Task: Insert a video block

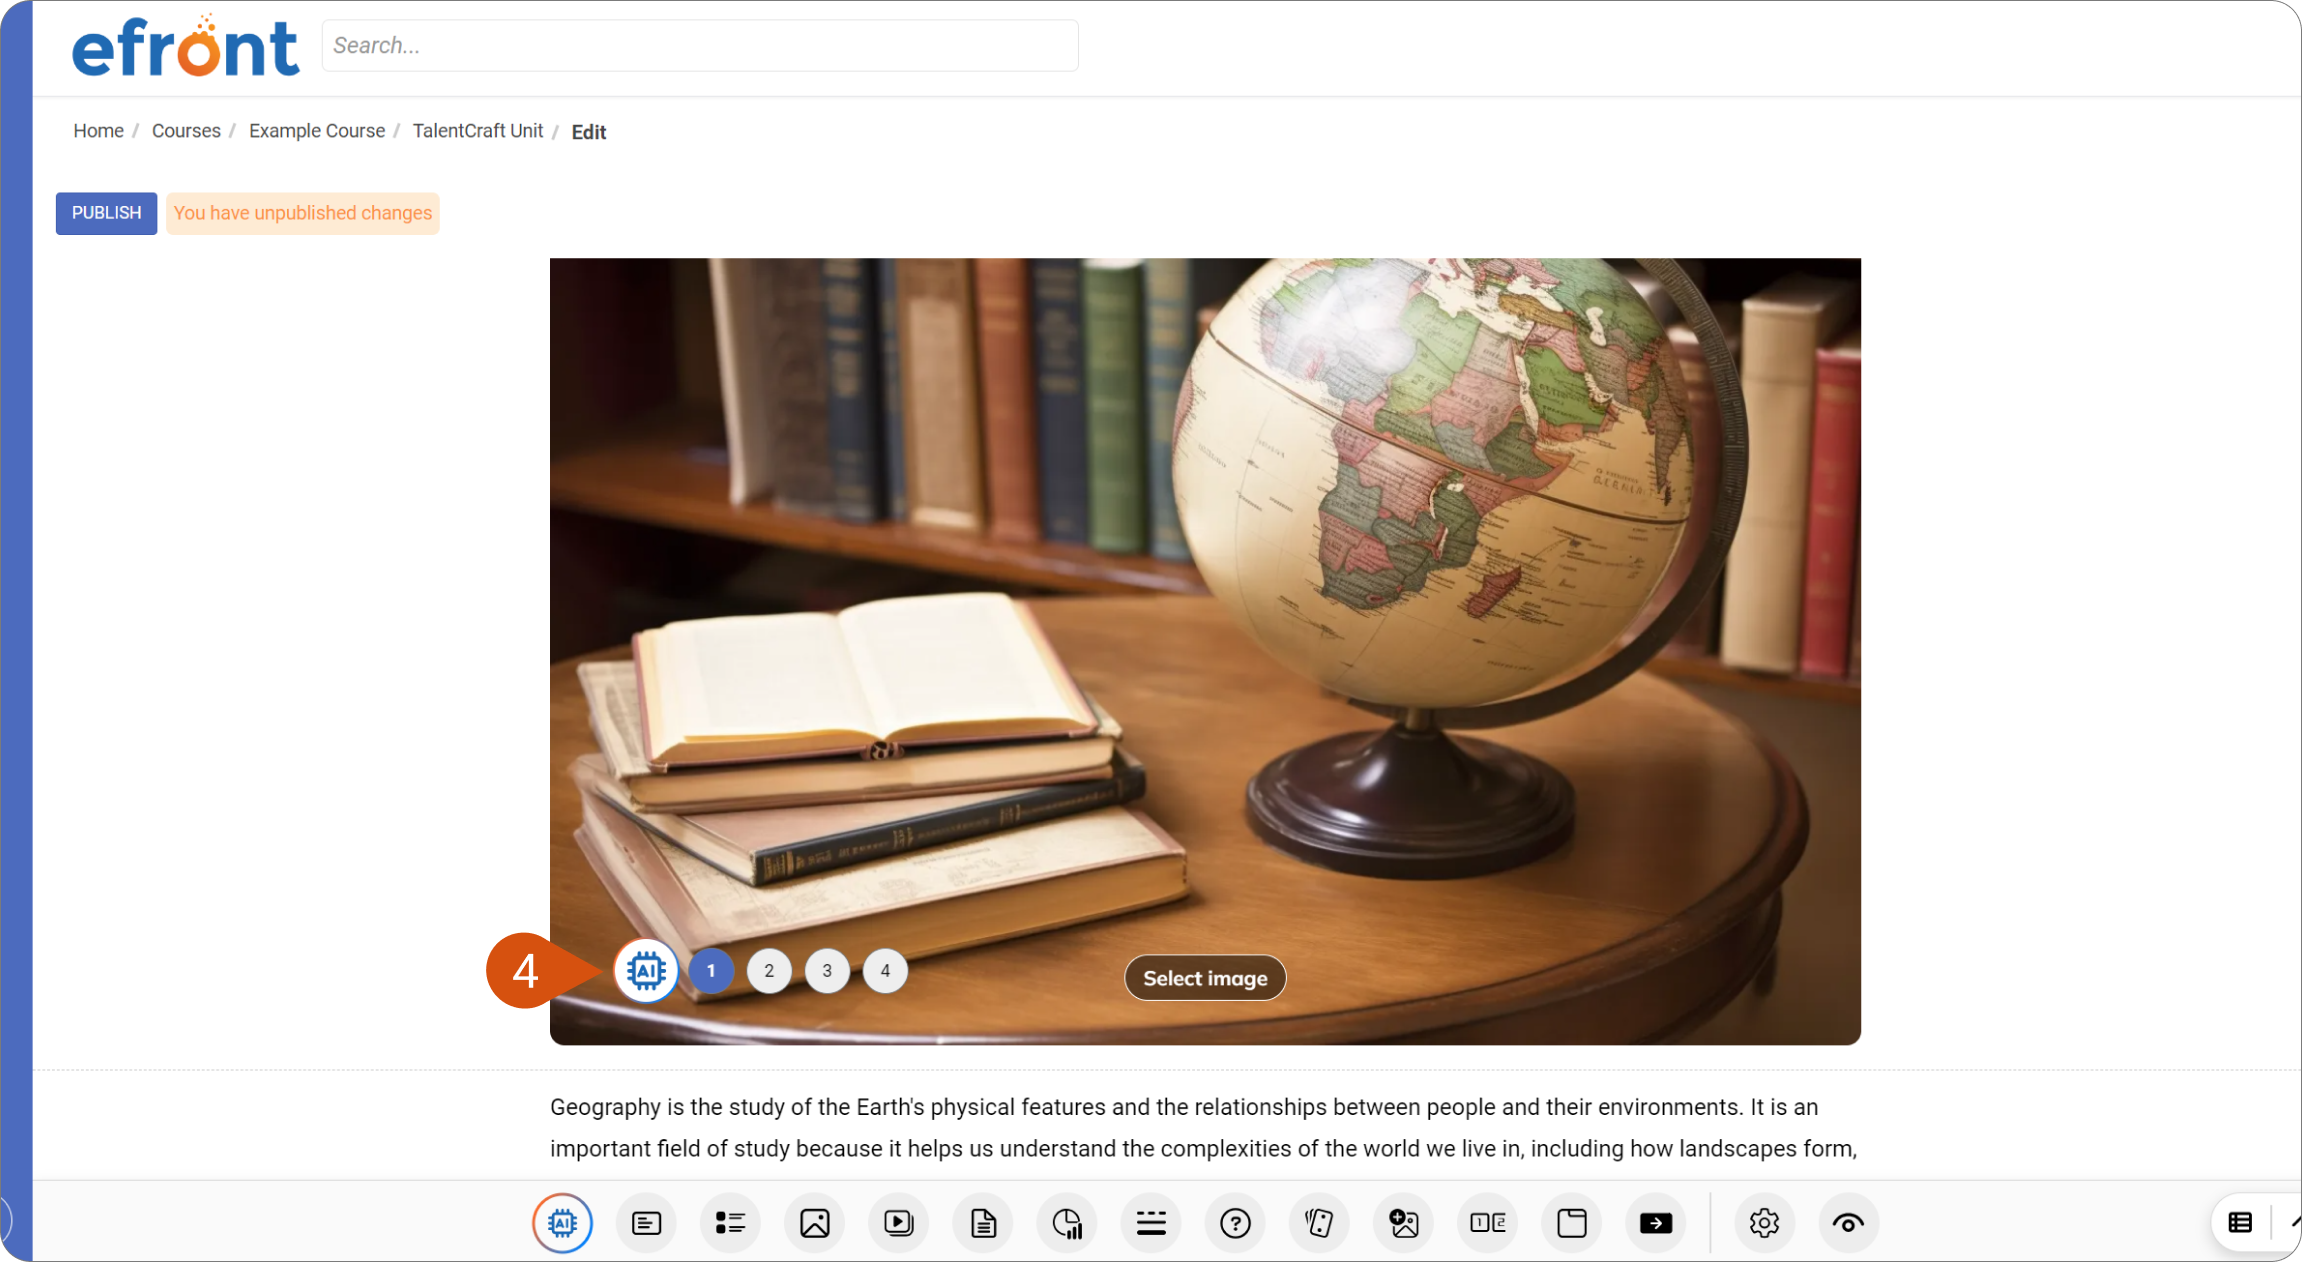Action: (899, 1223)
